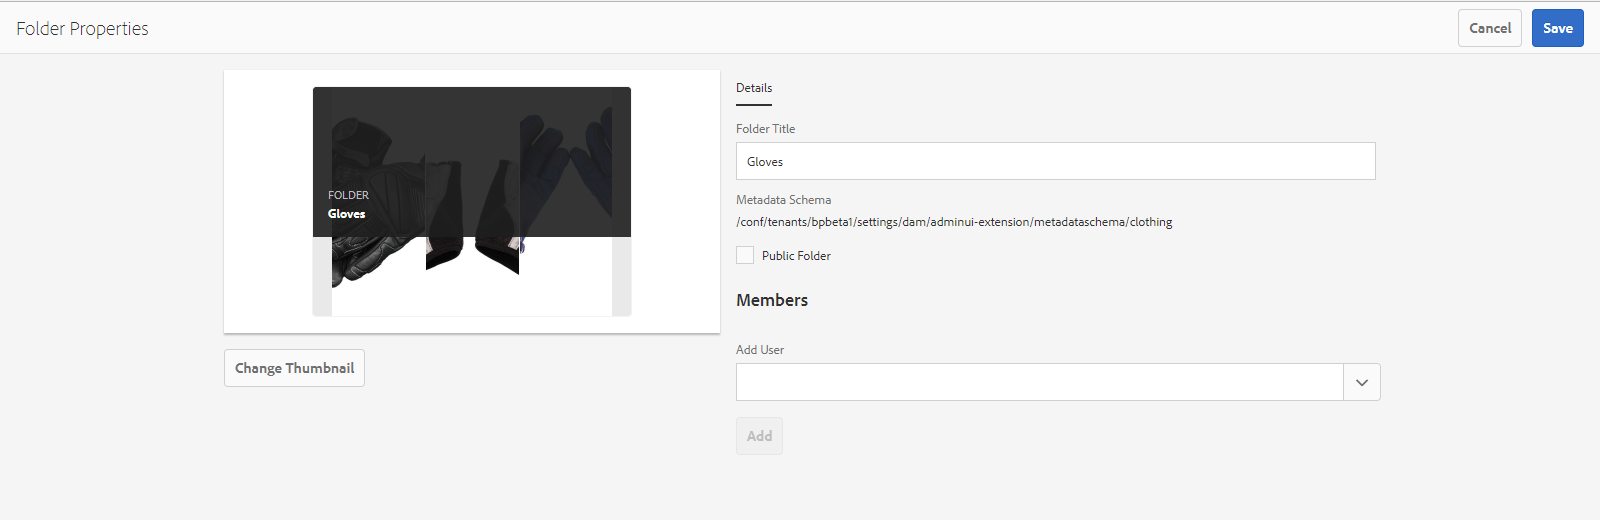Focus the Folder Title field containing Gloves
This screenshot has height=520, width=1600.
pos(1056,161)
